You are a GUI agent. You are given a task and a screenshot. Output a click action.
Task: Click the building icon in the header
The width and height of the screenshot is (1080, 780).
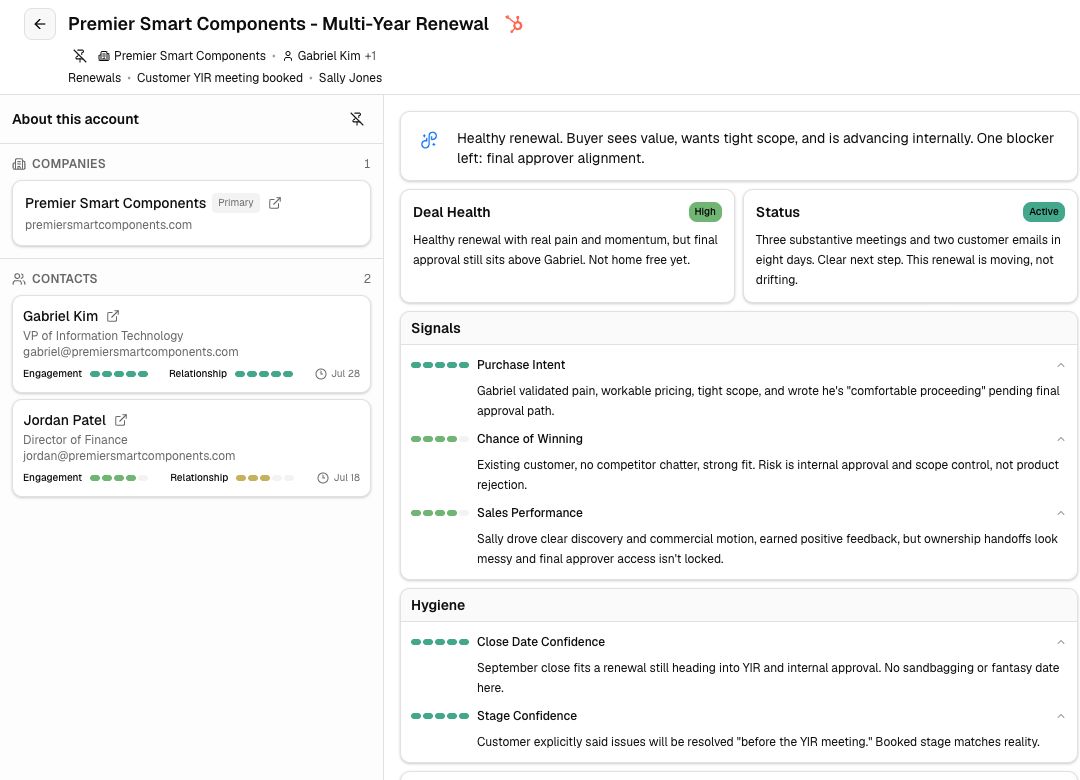tap(104, 56)
